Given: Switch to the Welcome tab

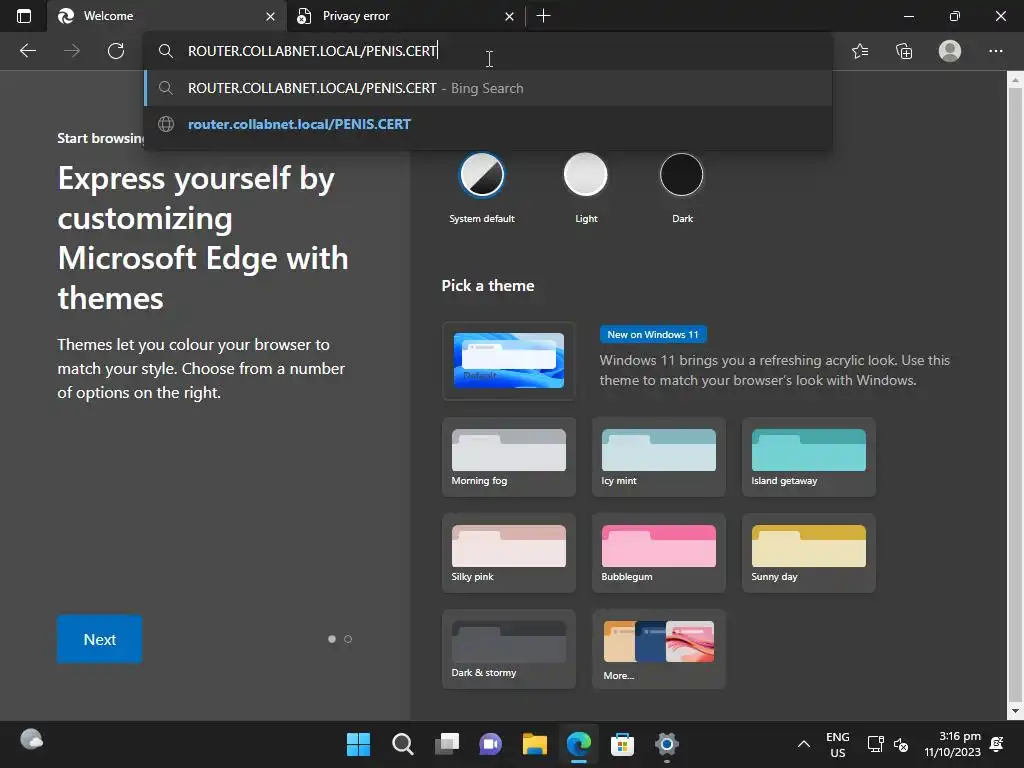Looking at the screenshot, I should pos(167,16).
